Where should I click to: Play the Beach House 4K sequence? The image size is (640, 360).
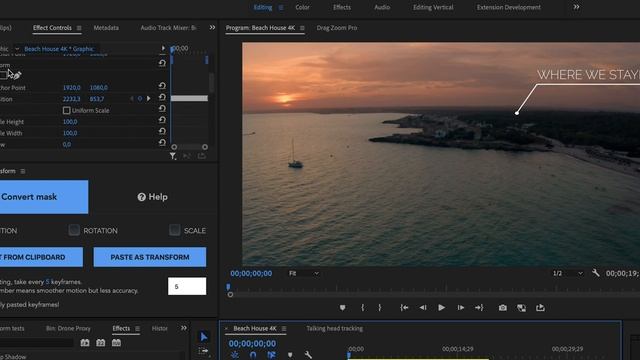click(442, 308)
